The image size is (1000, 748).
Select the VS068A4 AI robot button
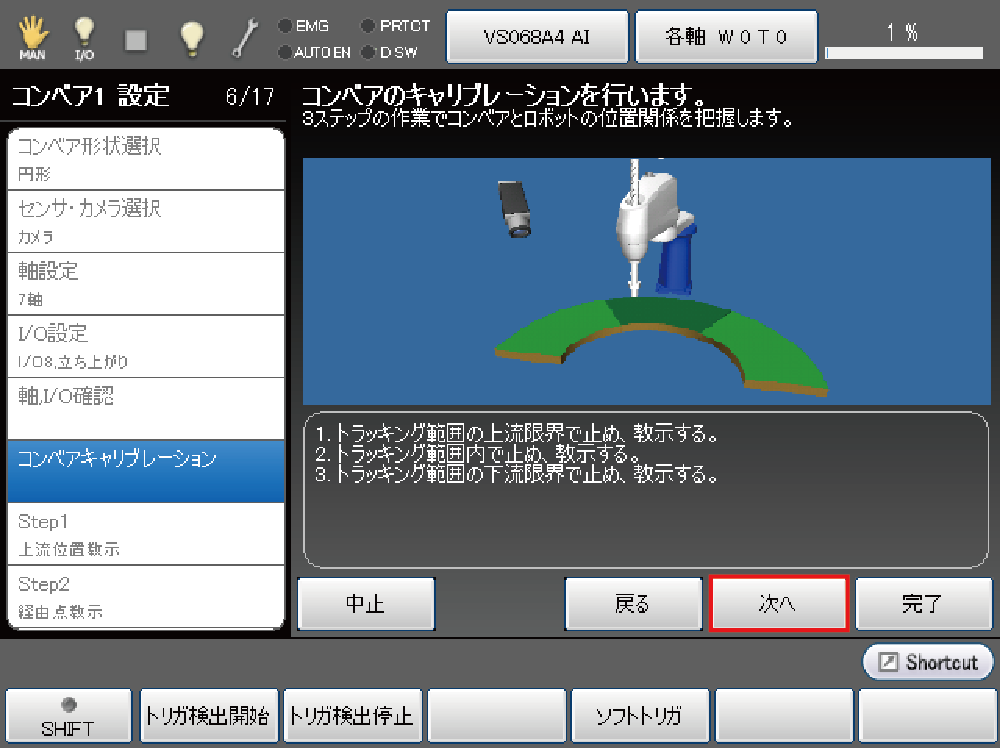537,37
